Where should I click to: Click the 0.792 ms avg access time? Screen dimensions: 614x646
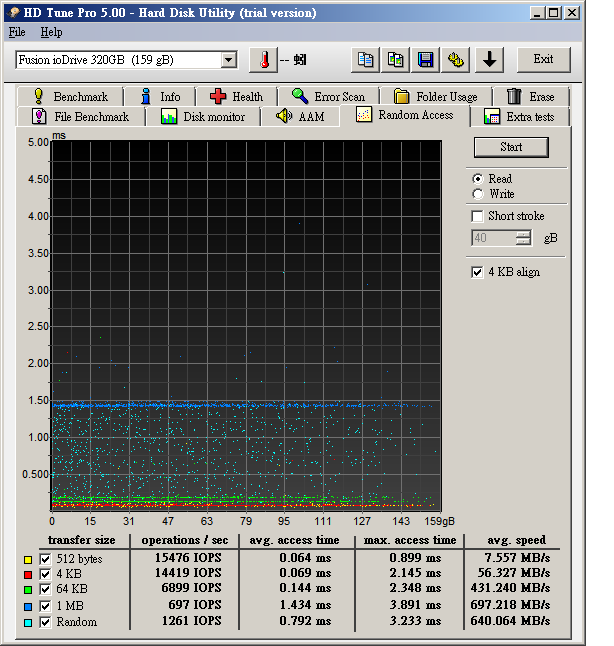pos(305,621)
